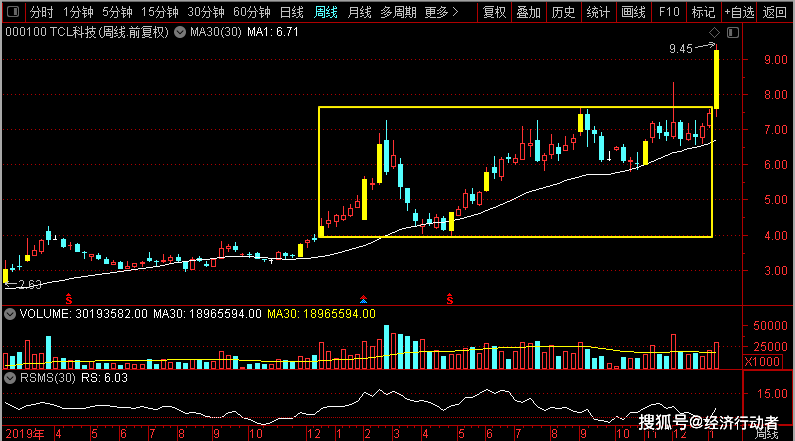This screenshot has width=795, height=441.
Task: Click the 3.00 price axis label
Action: 776,270
